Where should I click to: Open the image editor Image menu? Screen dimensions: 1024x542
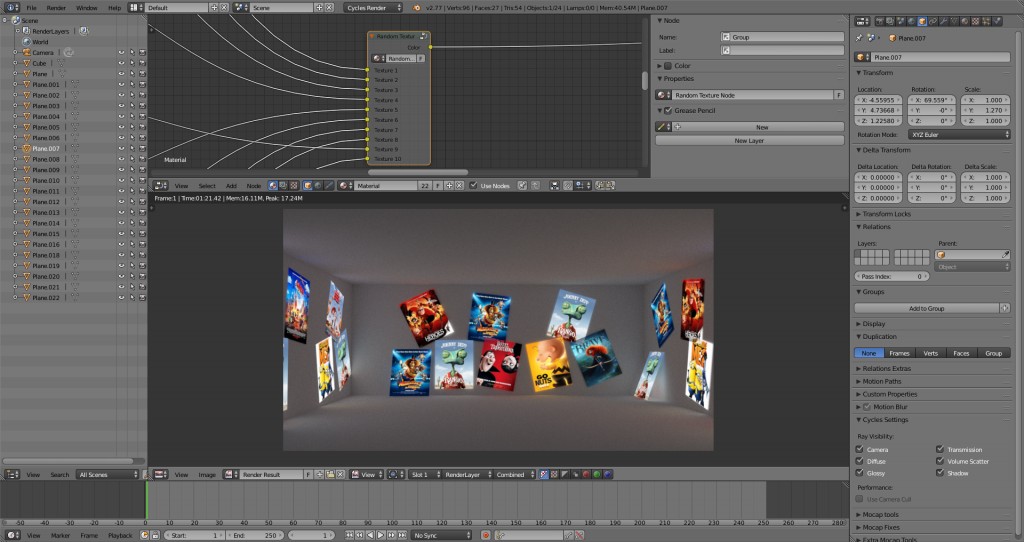(x=207, y=475)
